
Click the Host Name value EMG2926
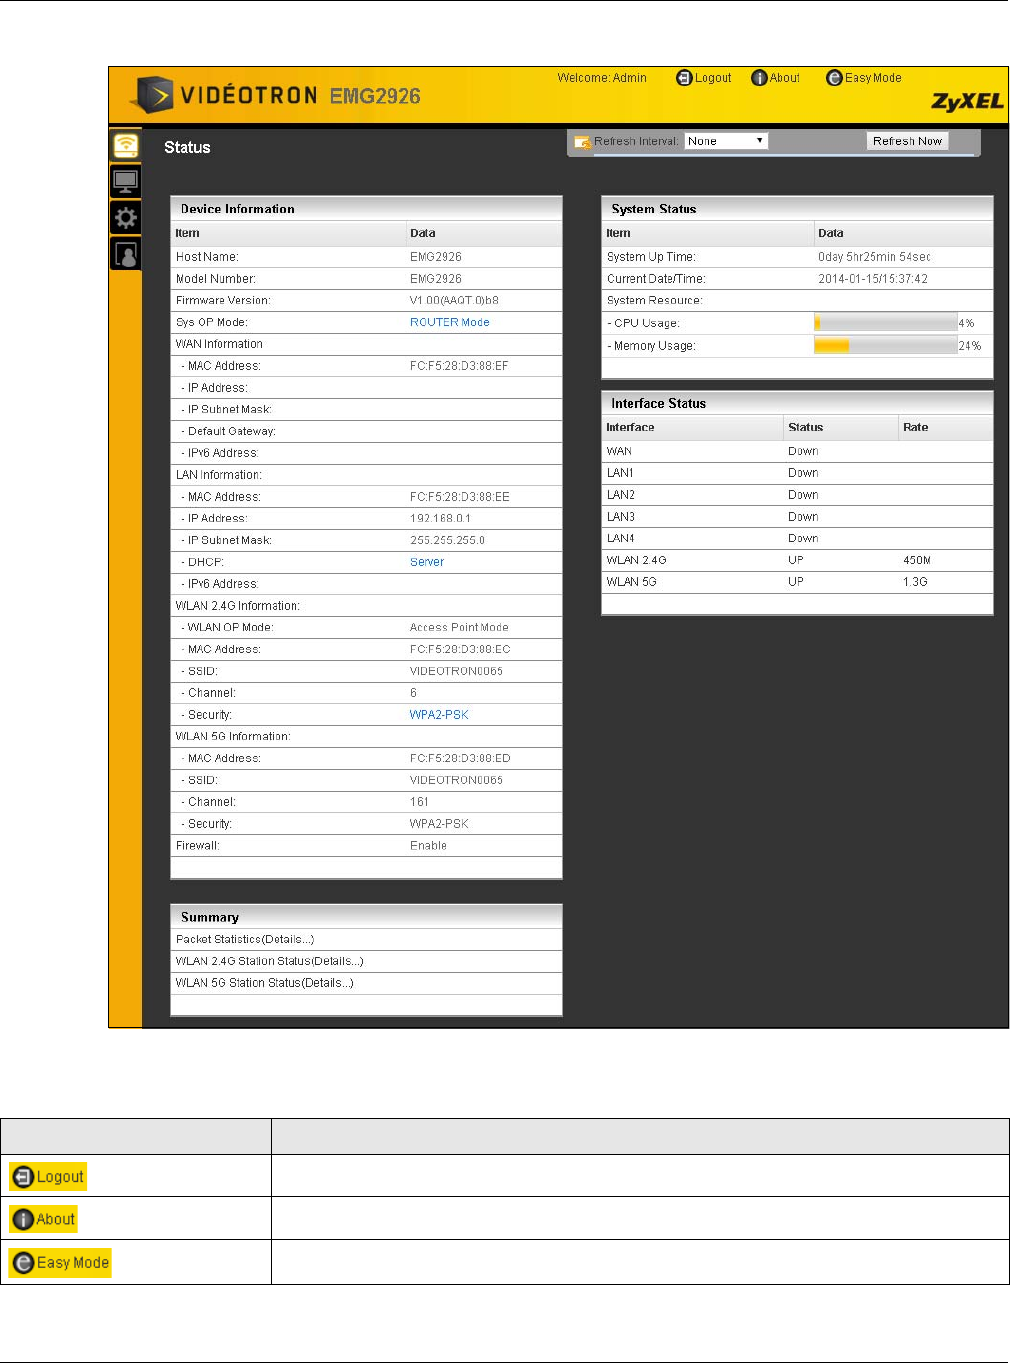(x=436, y=257)
